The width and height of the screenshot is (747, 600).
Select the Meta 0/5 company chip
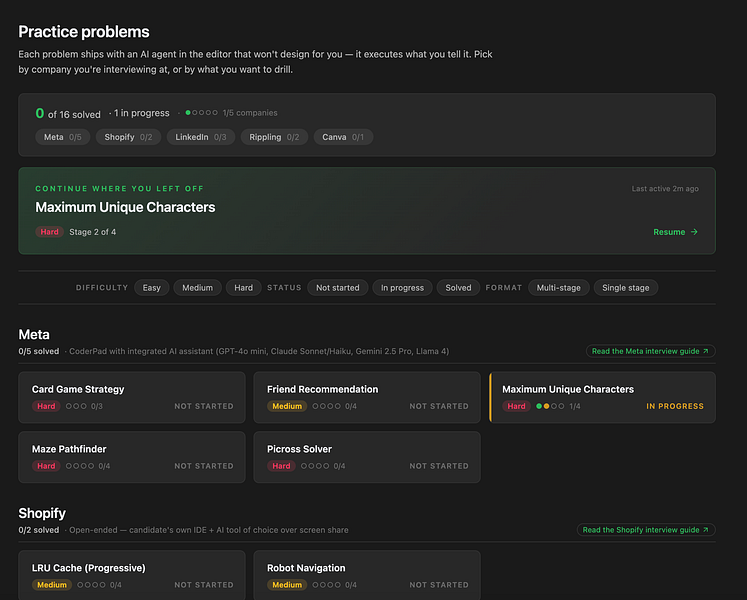click(x=62, y=137)
